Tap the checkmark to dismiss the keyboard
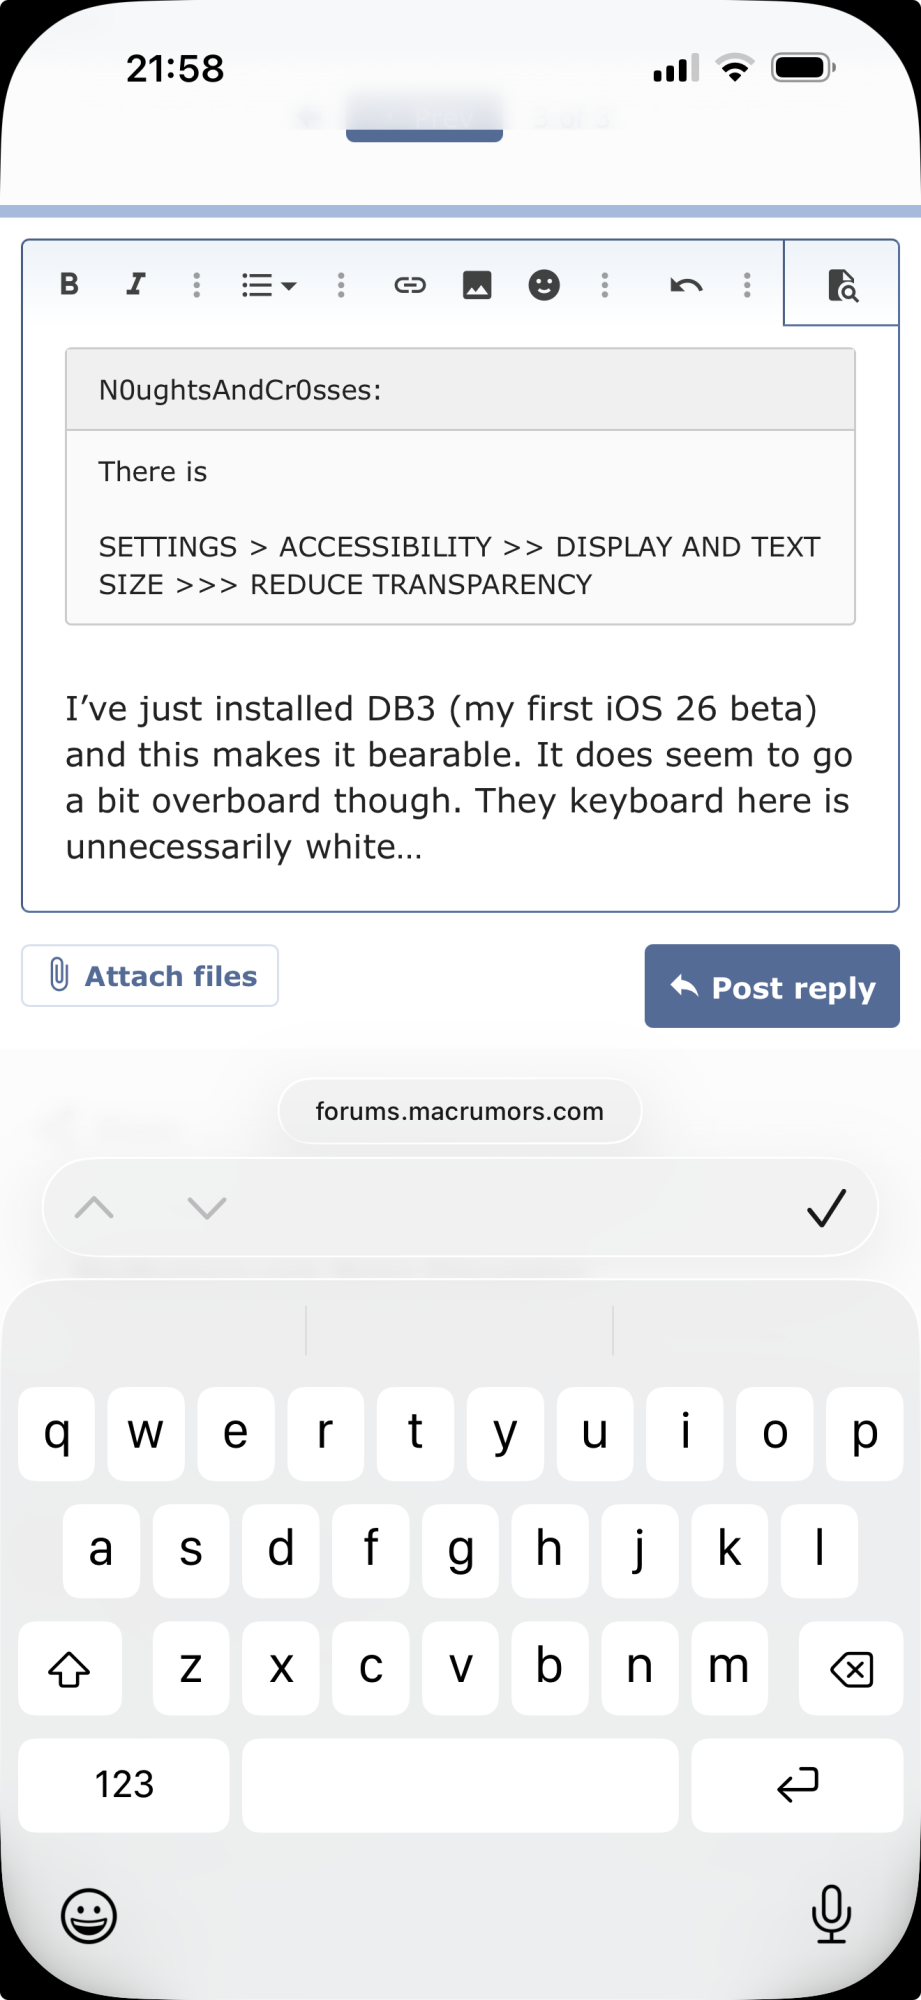Viewport: 921px width, 2000px height. click(824, 1210)
